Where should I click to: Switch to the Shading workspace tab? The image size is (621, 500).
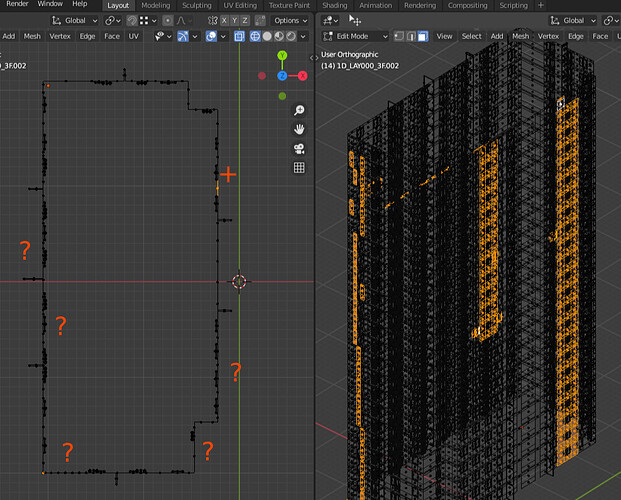pos(335,6)
